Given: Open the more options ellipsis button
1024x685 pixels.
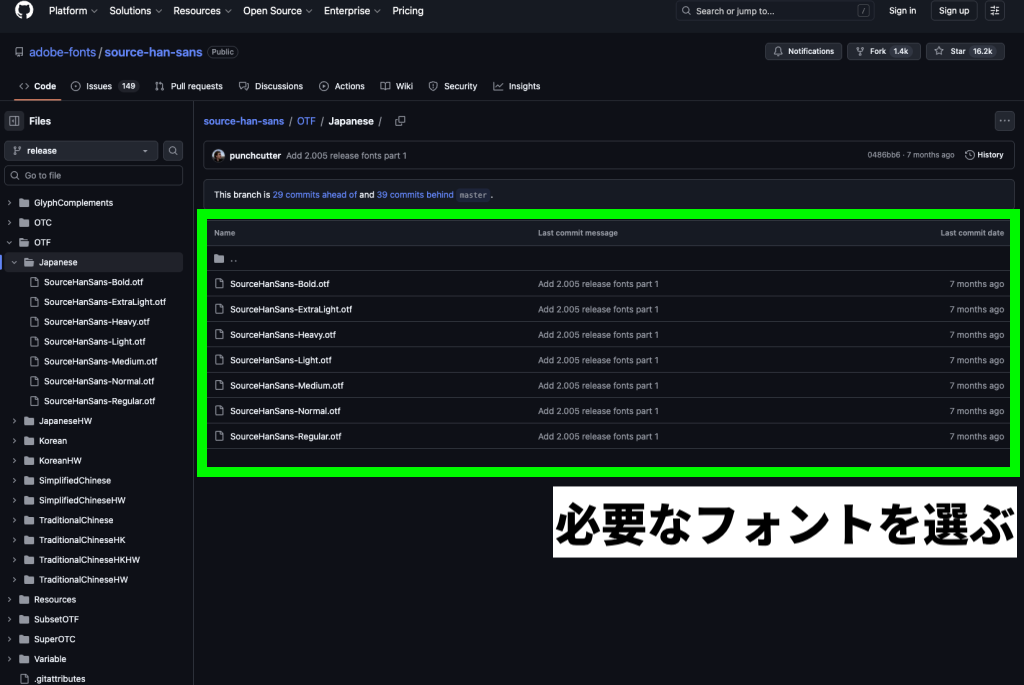Looking at the screenshot, I should point(1004,121).
